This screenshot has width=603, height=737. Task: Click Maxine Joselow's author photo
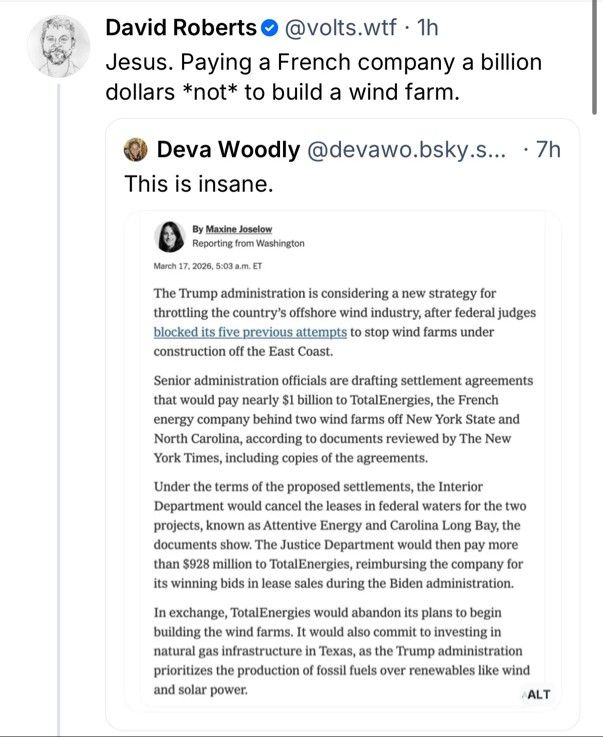click(169, 236)
